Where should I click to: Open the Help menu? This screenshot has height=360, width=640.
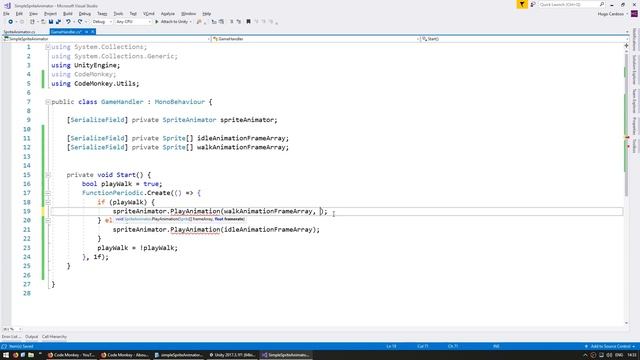click(x=207, y=14)
